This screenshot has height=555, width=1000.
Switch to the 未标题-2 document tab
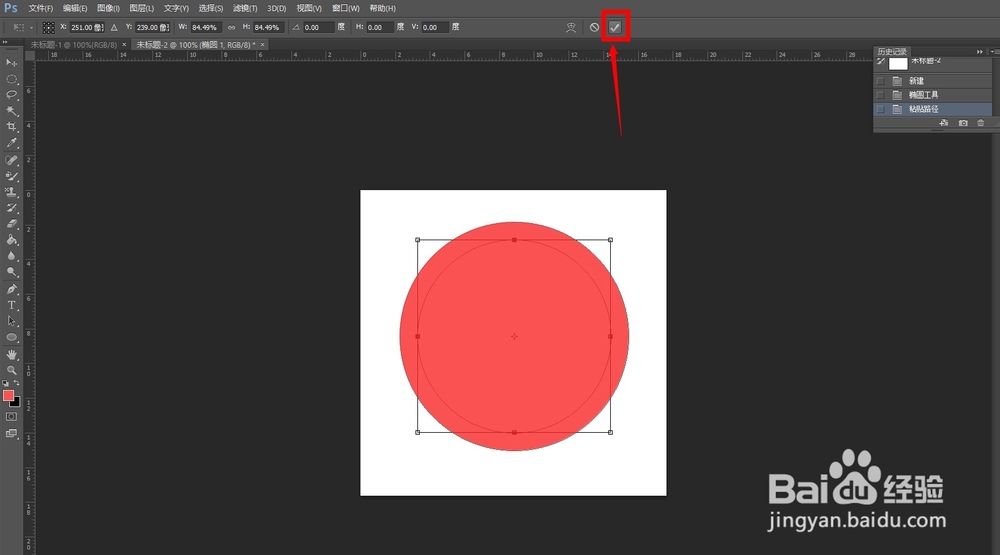(x=196, y=45)
